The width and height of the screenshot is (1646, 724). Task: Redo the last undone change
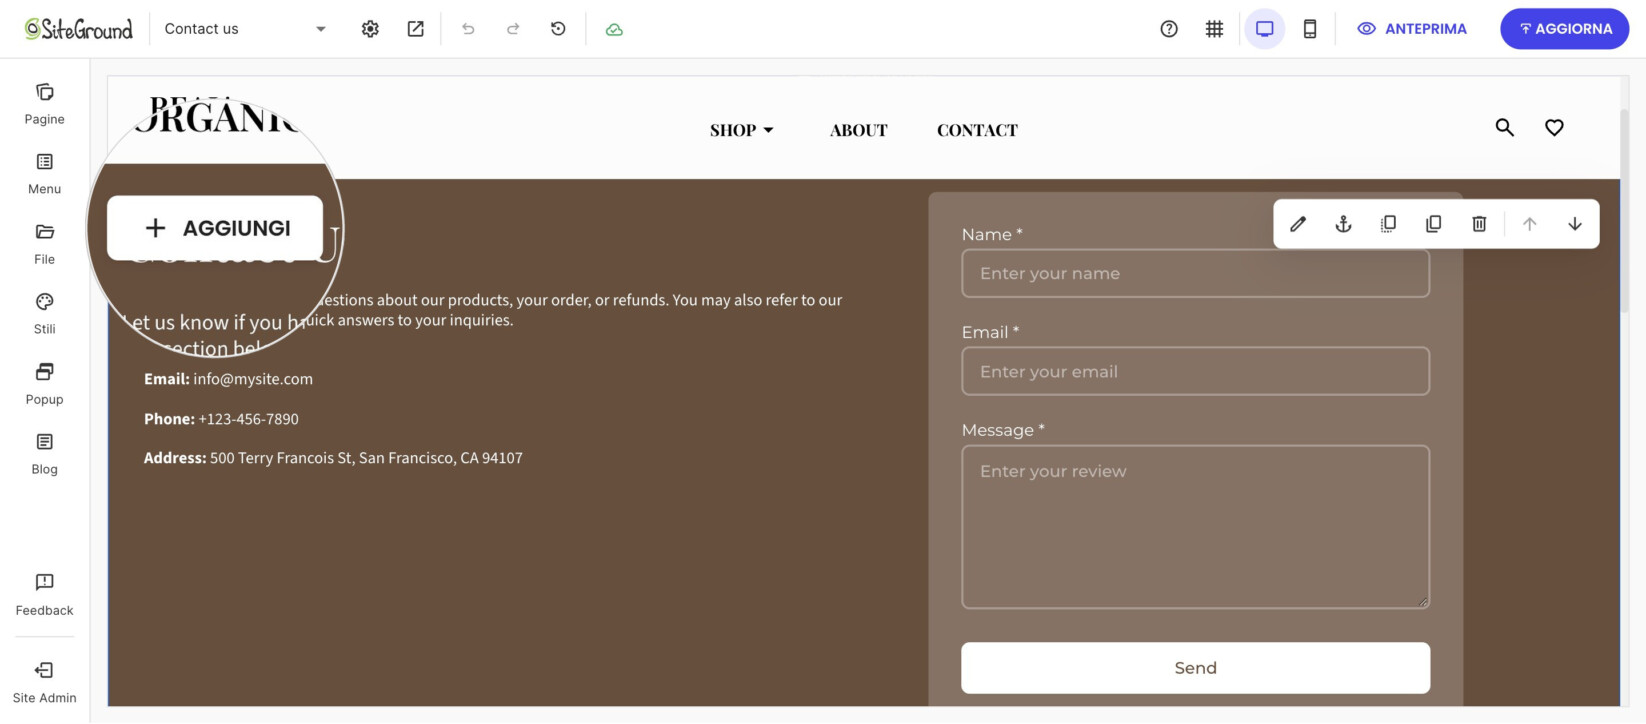(x=513, y=29)
